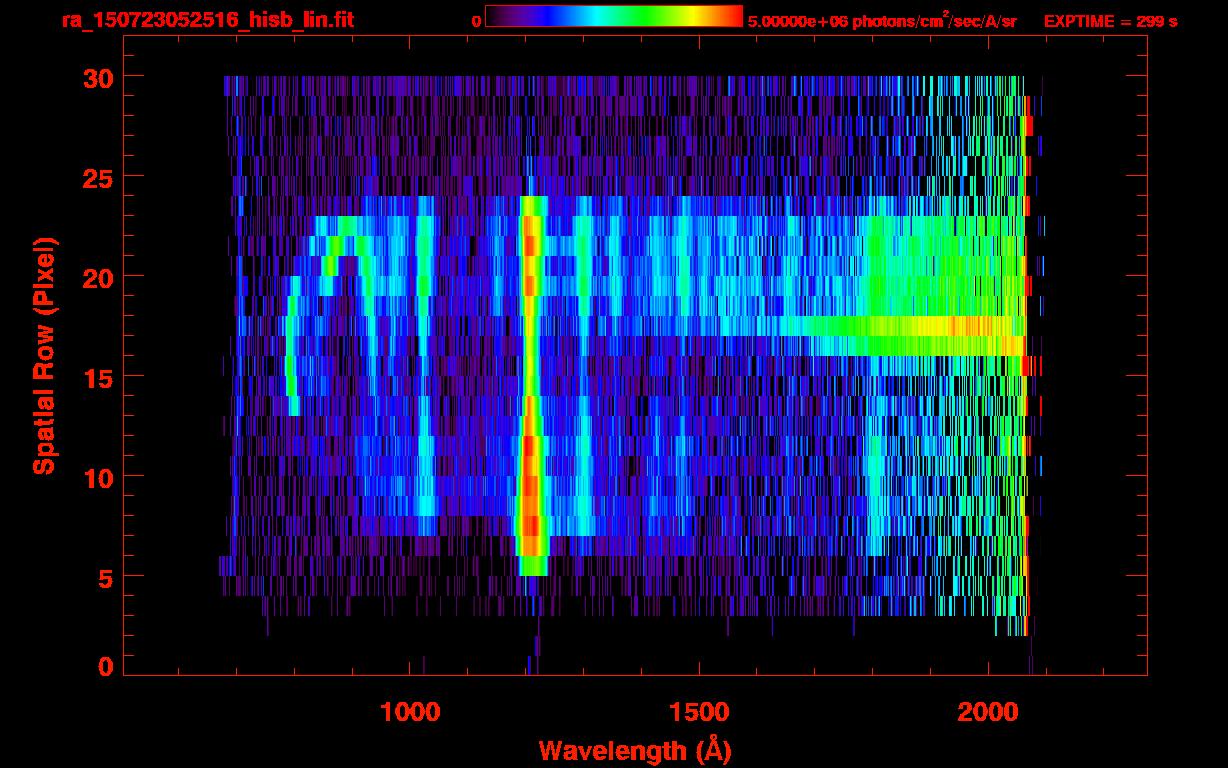This screenshot has width=1228, height=768.
Task: Click the 5.00000e+06 photons units label
Action: 882,20
